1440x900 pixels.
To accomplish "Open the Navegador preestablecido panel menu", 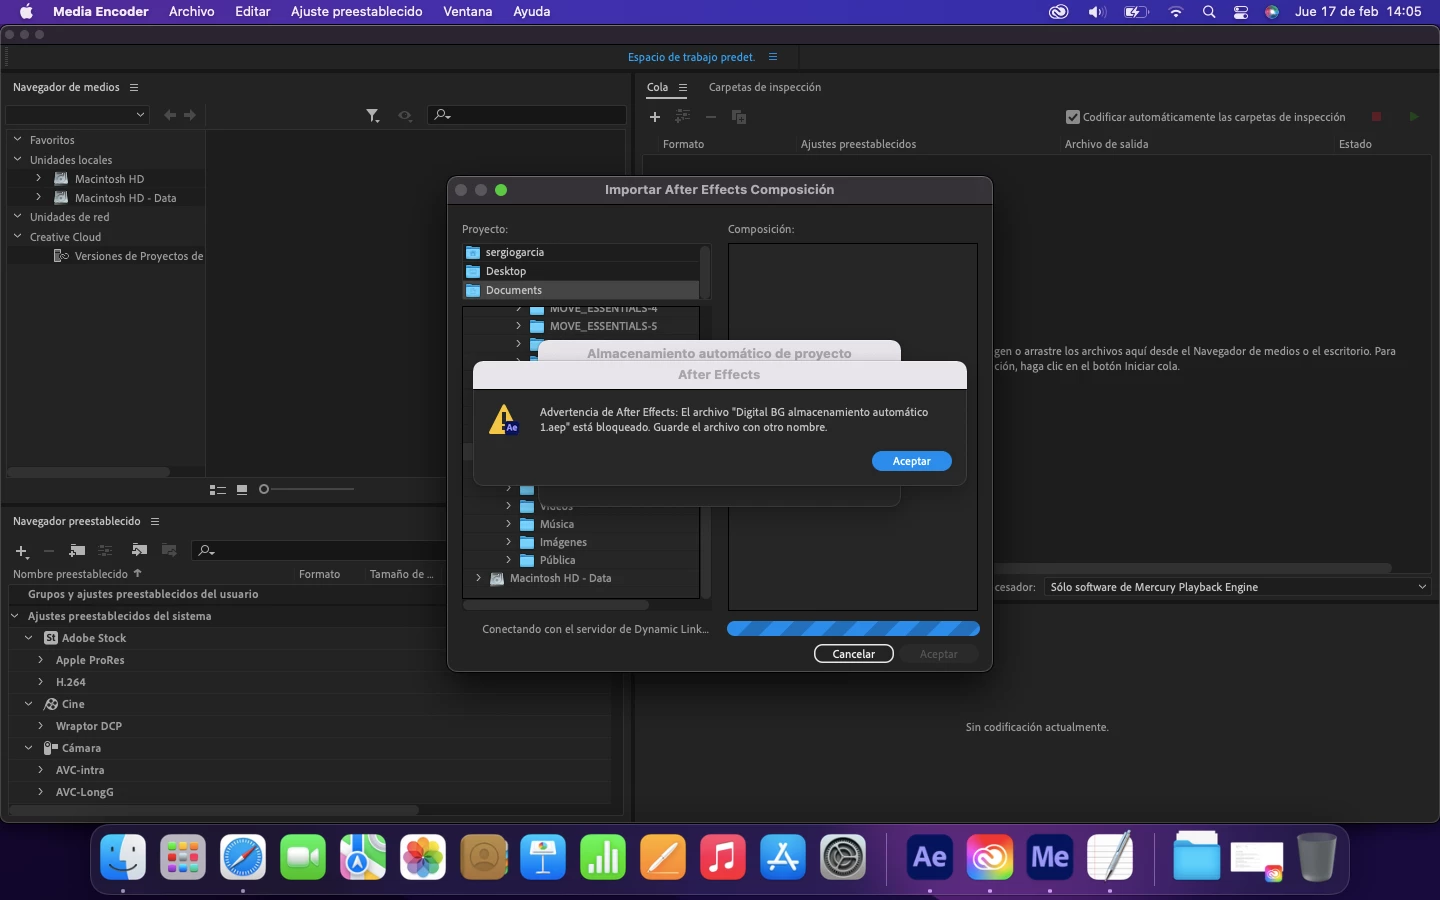I will 155,522.
